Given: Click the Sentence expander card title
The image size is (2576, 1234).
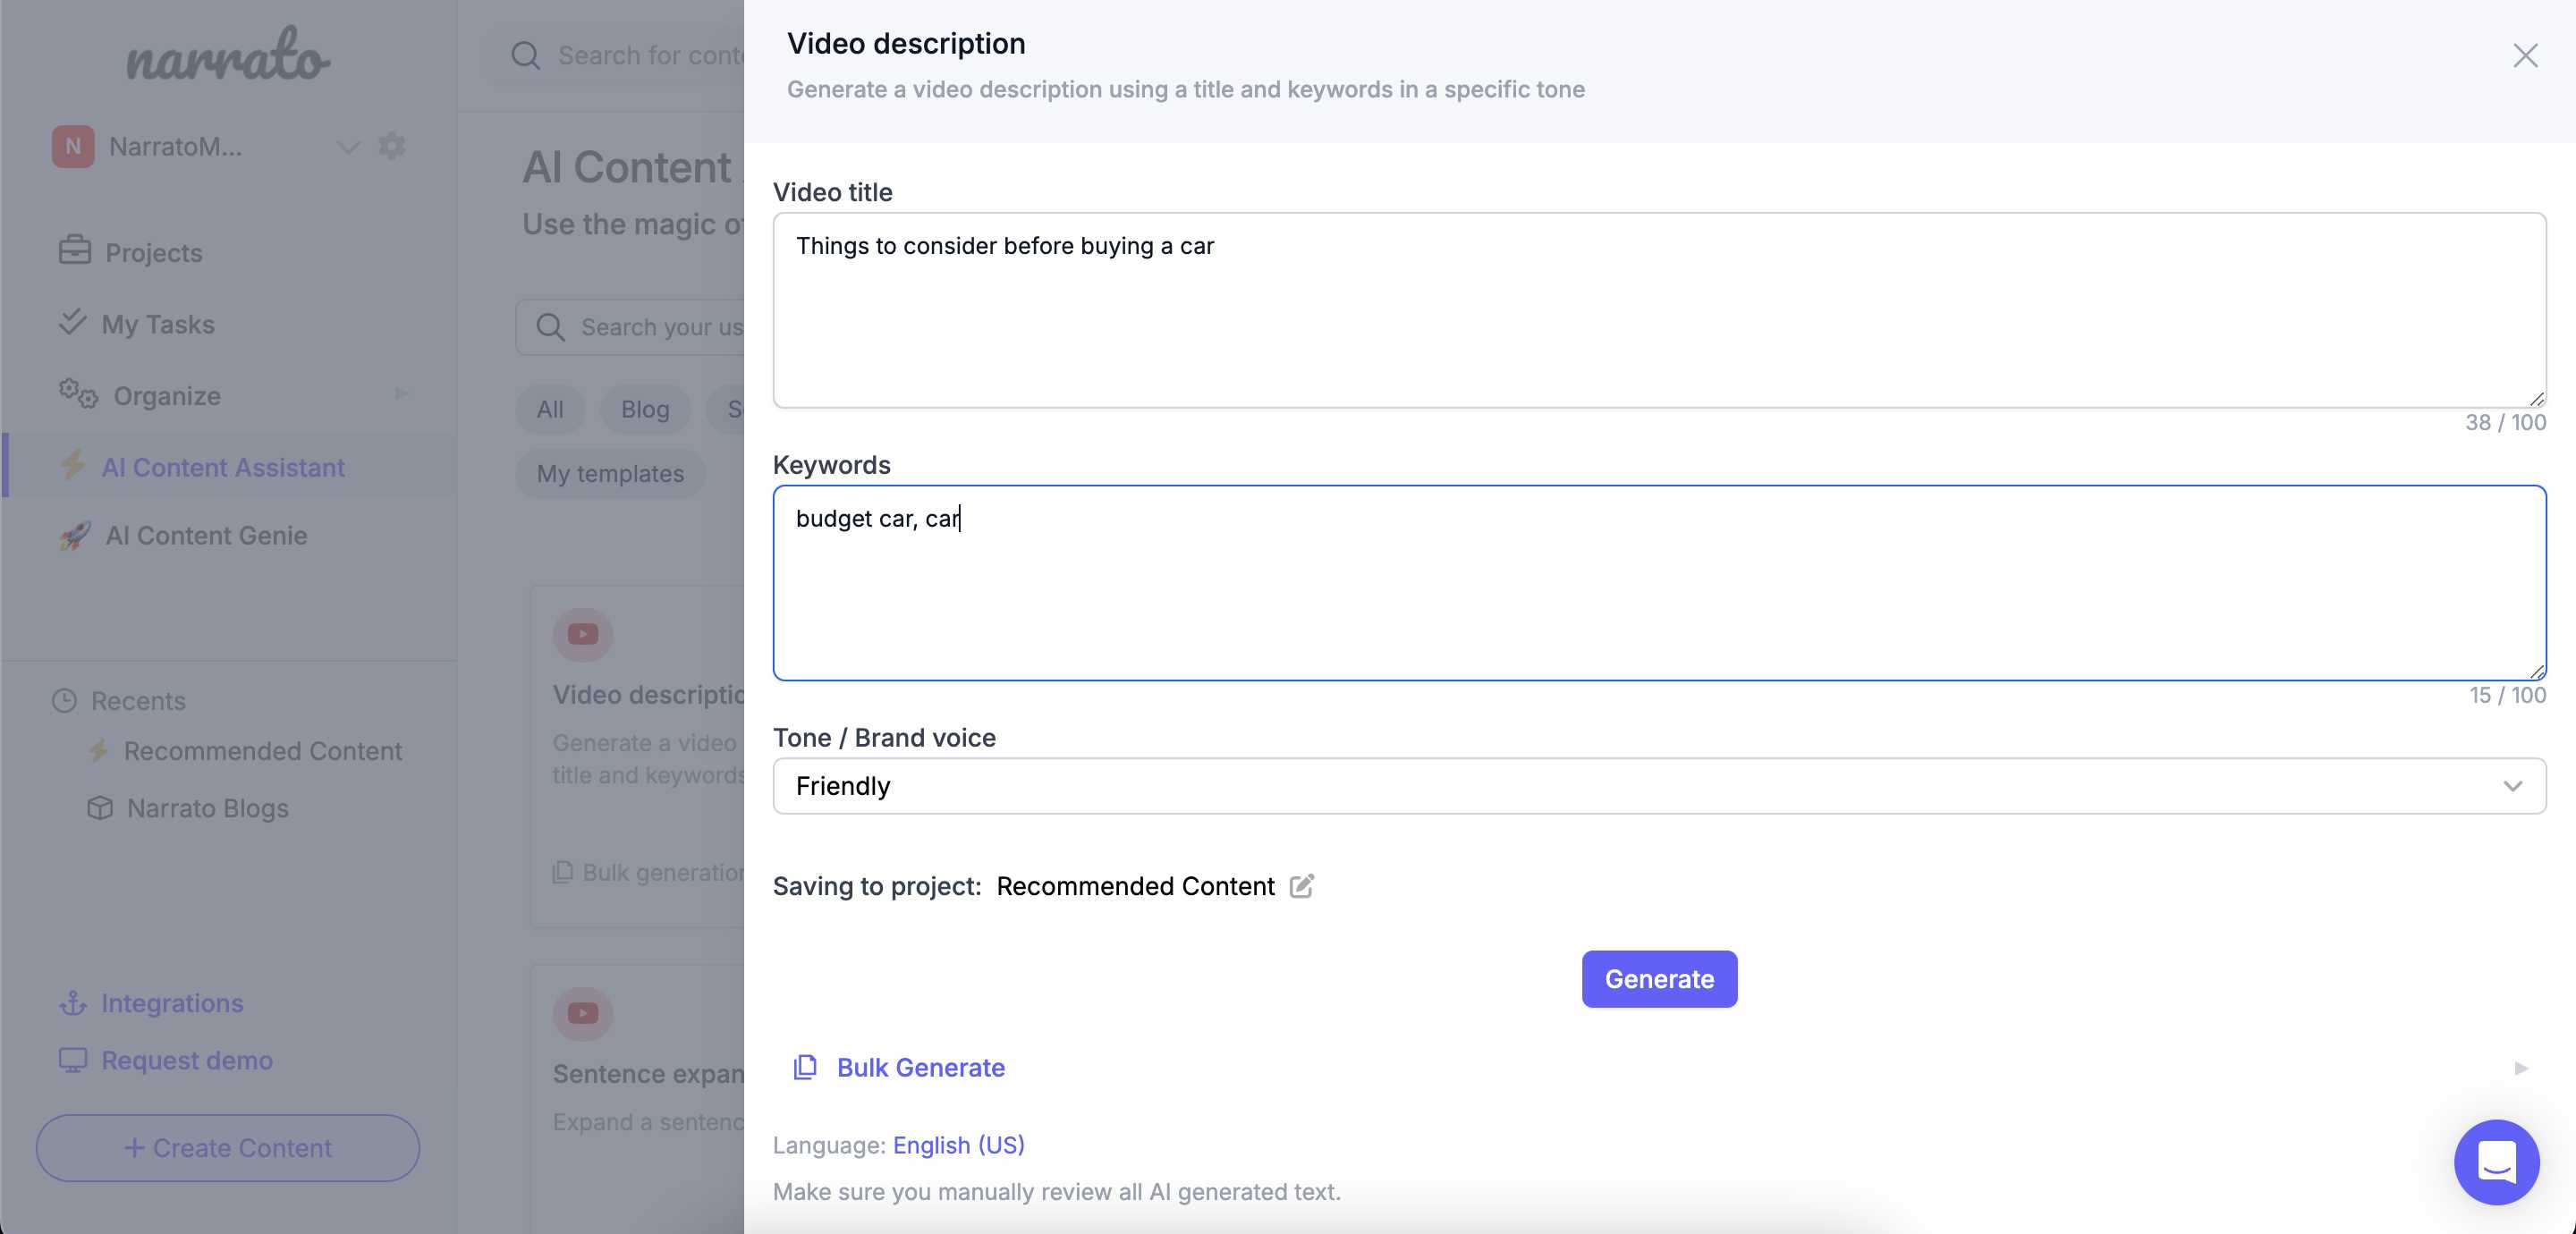Looking at the screenshot, I should pyautogui.click(x=648, y=1074).
